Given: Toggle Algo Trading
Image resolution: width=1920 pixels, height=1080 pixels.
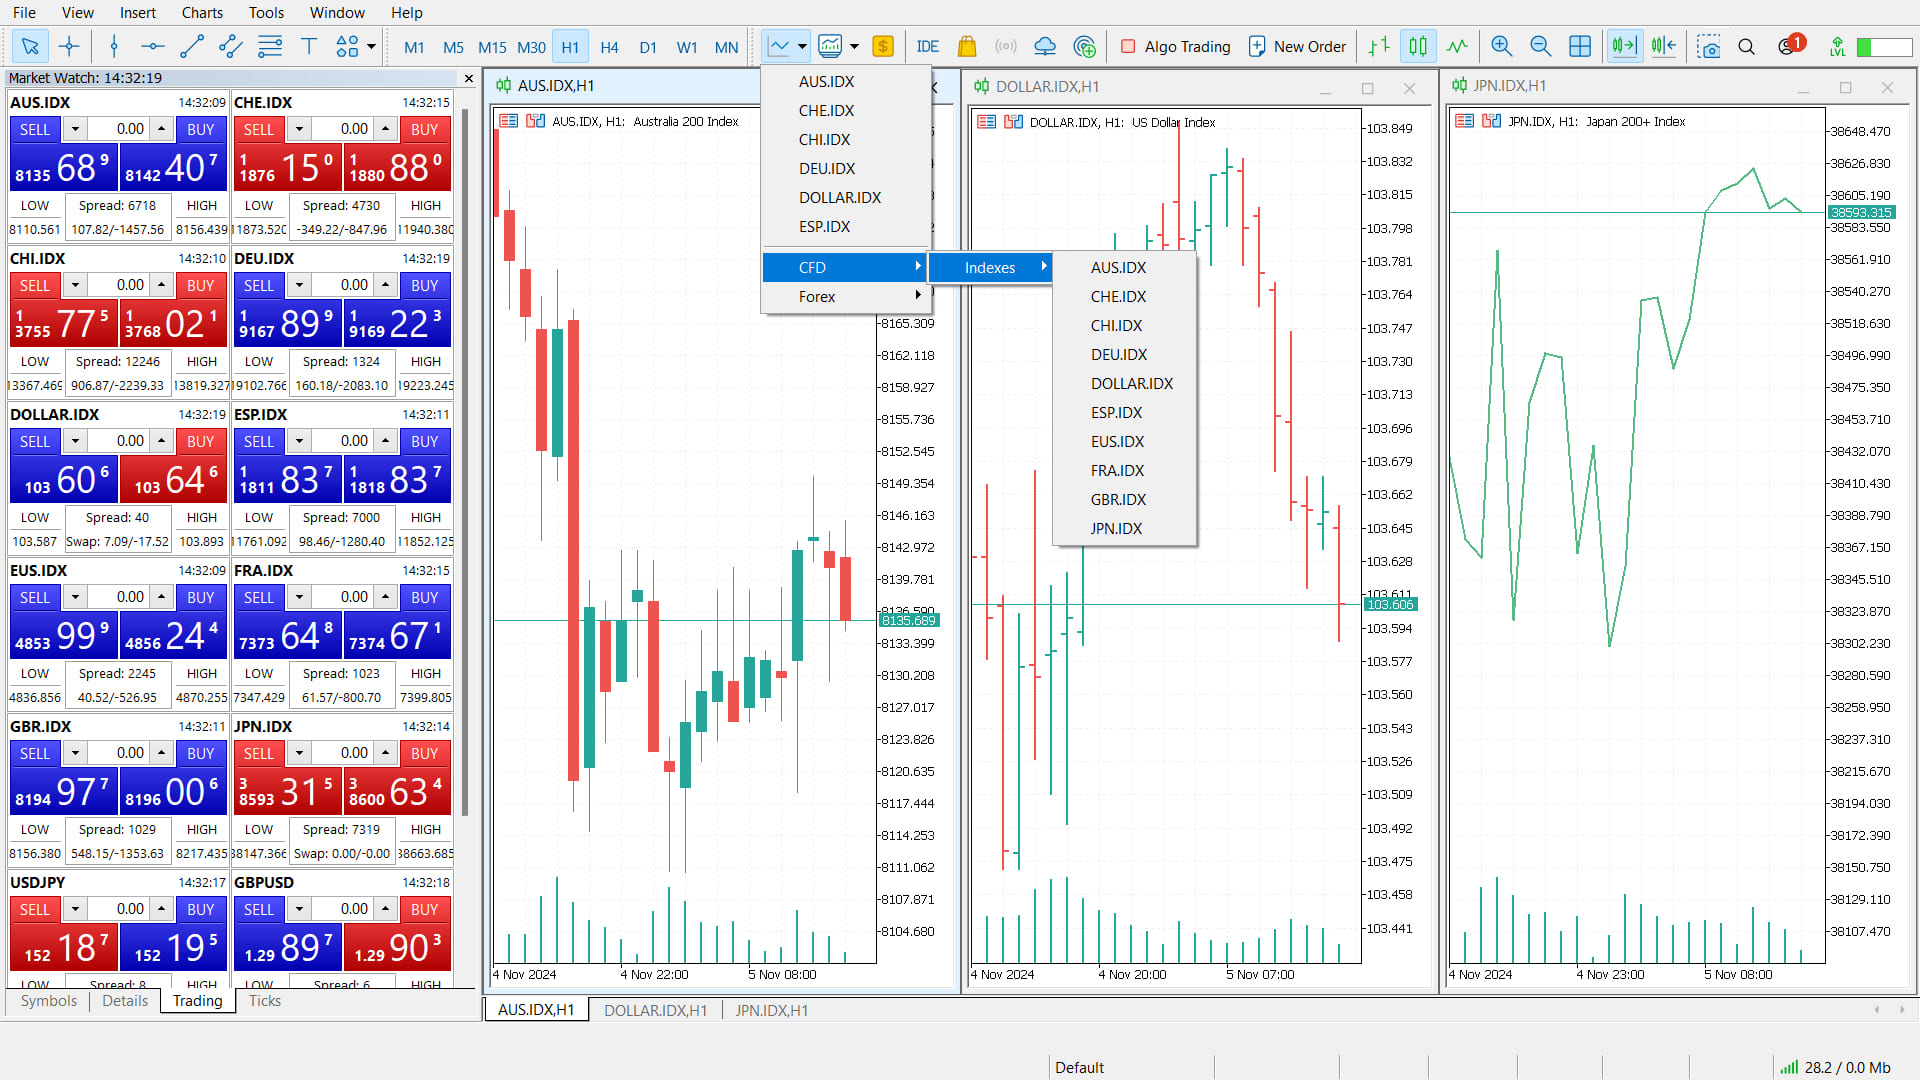Looking at the screenshot, I should (1176, 46).
